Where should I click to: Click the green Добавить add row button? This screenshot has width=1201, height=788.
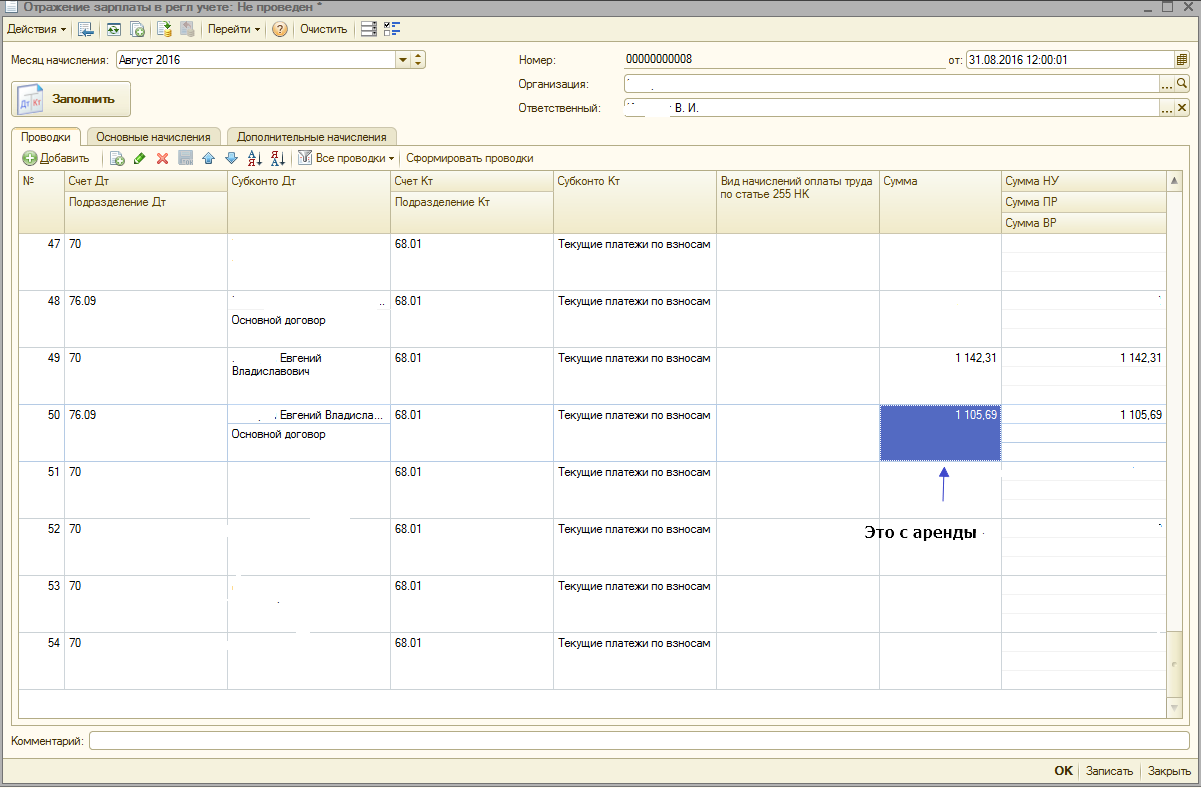(56, 158)
